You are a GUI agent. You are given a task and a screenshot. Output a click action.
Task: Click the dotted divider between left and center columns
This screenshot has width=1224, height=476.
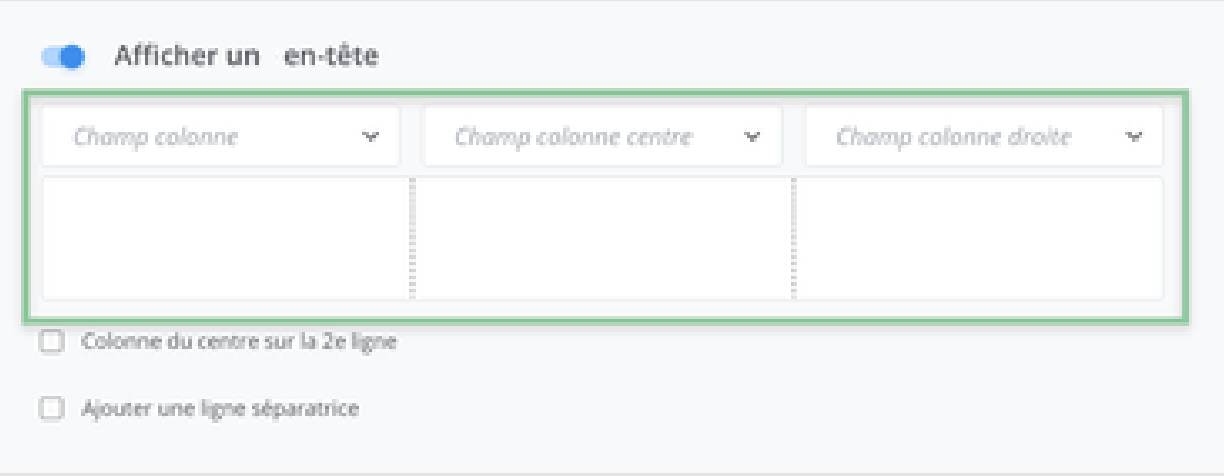[x=412, y=238]
